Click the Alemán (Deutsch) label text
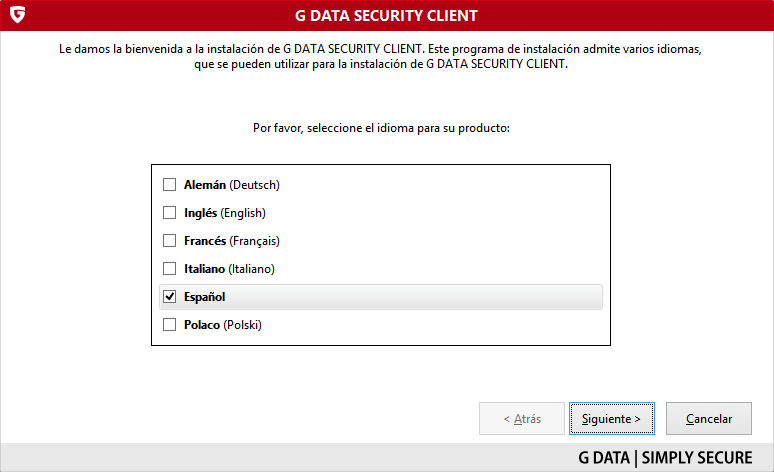The width and height of the screenshot is (774, 472). click(231, 185)
